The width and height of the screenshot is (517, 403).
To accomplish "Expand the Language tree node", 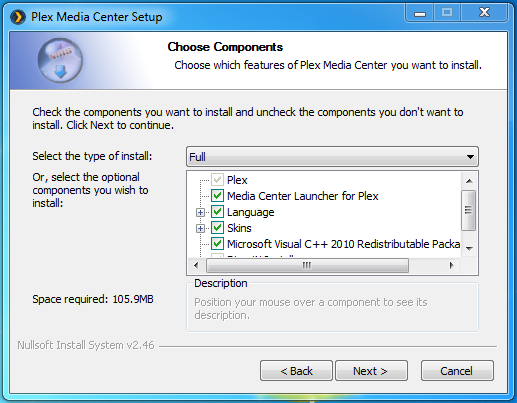I will click(x=200, y=212).
